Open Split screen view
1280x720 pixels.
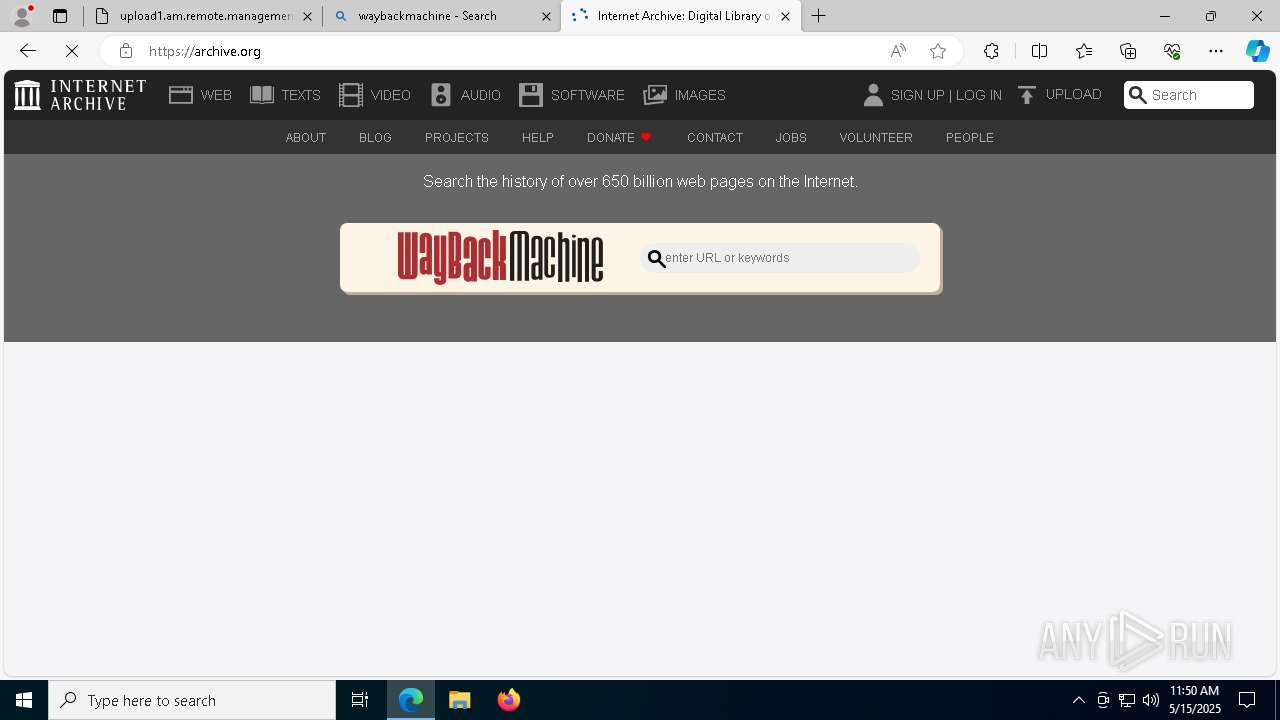pyautogui.click(x=1039, y=51)
